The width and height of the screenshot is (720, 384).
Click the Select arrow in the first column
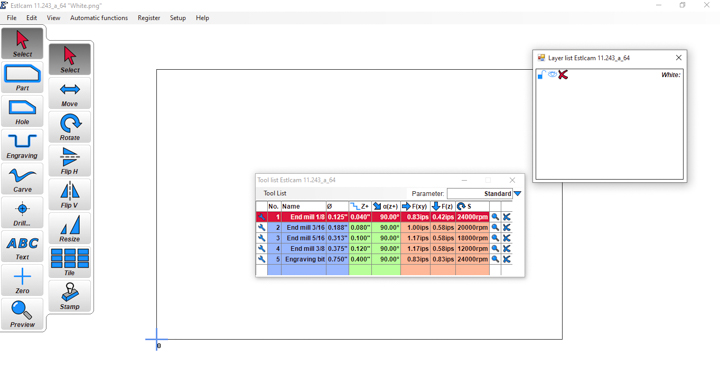[x=22, y=43]
